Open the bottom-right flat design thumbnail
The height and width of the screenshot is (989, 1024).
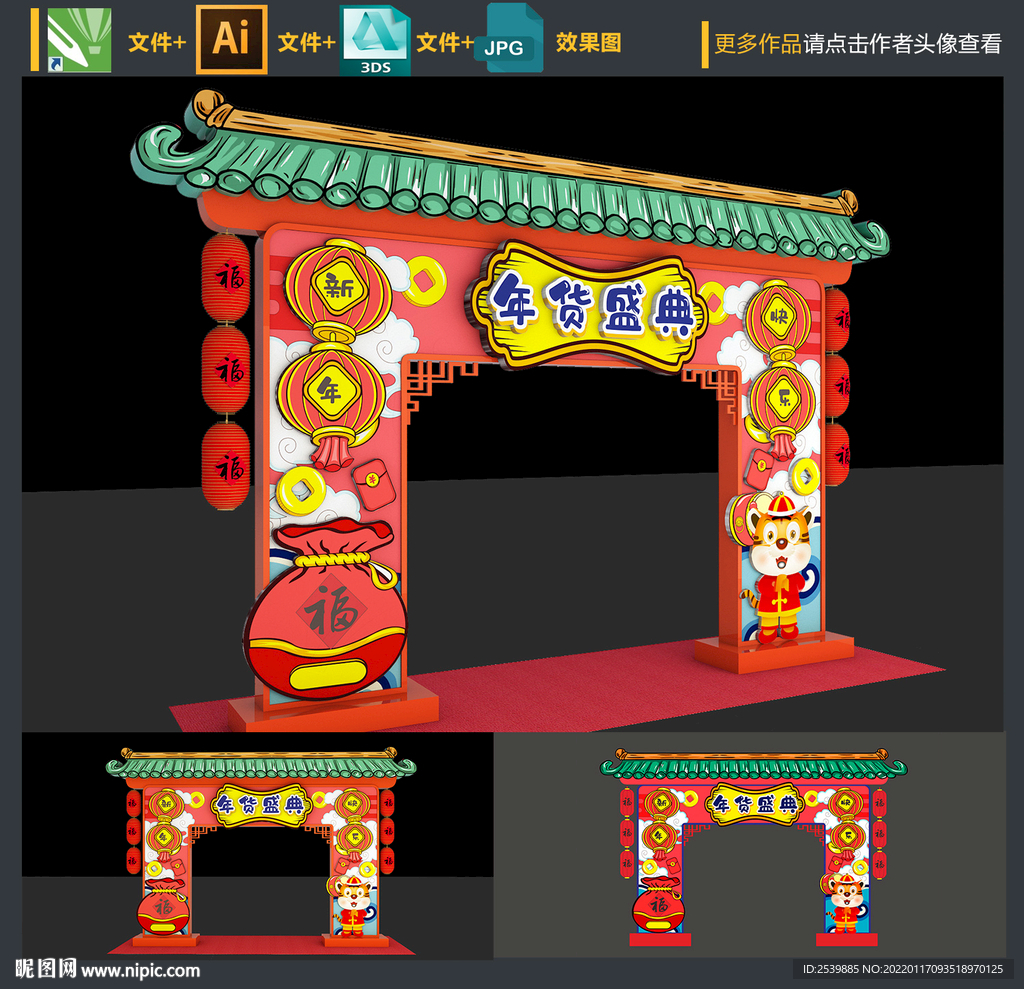click(x=750, y=845)
